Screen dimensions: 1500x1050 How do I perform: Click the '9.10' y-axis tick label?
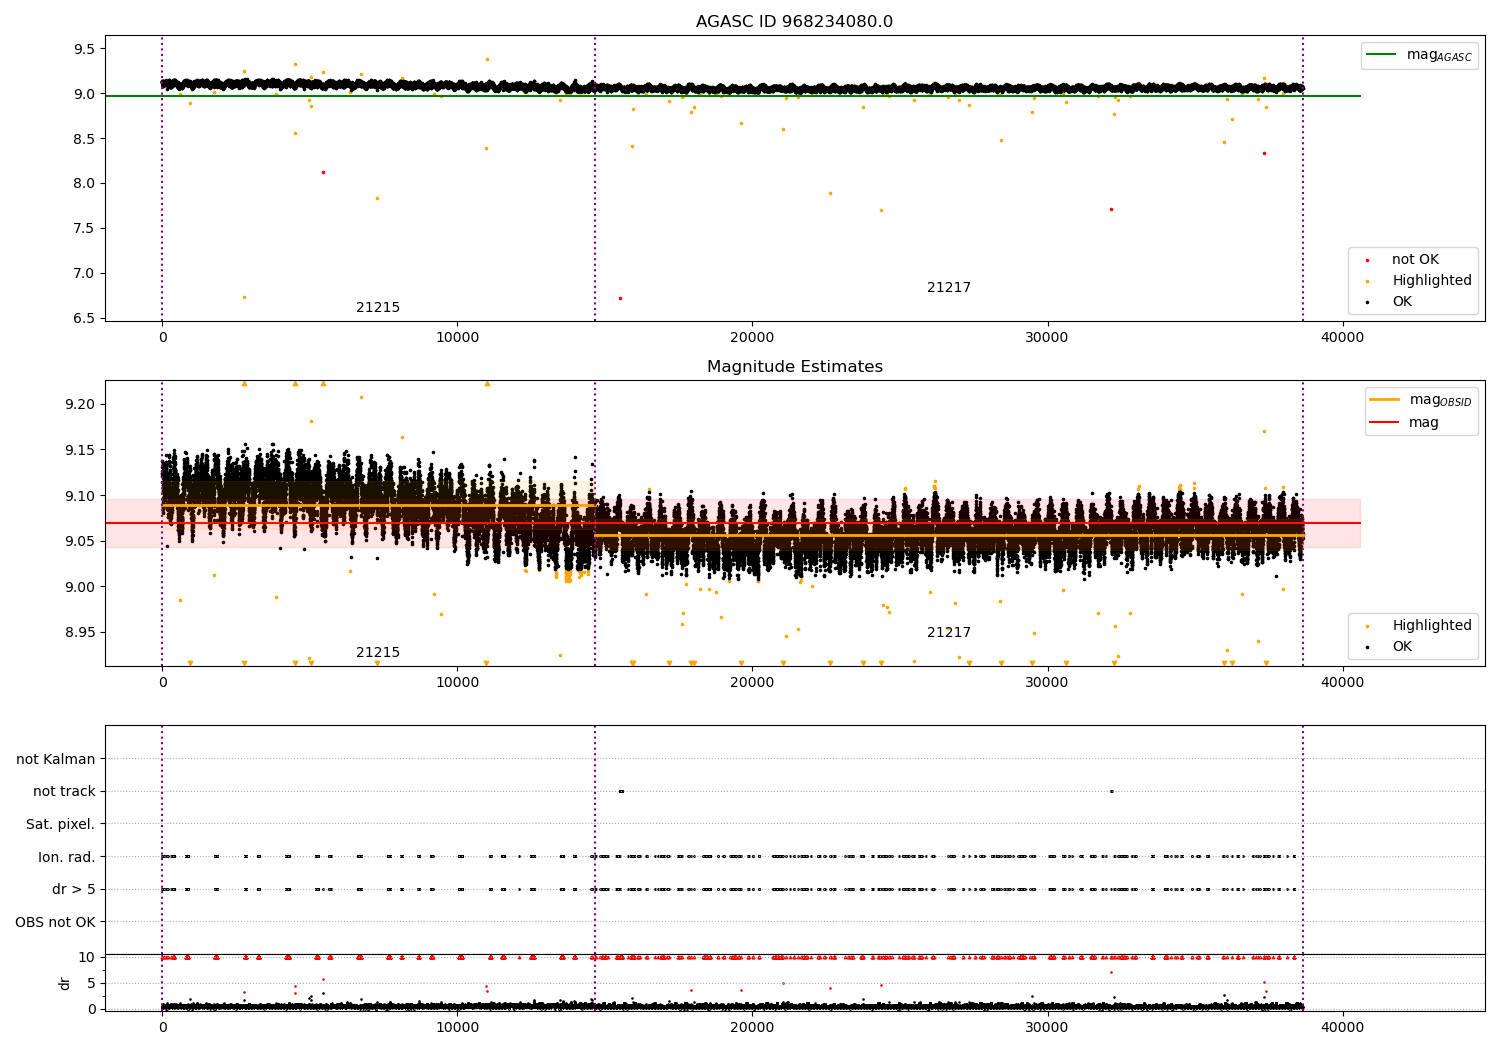[79, 496]
